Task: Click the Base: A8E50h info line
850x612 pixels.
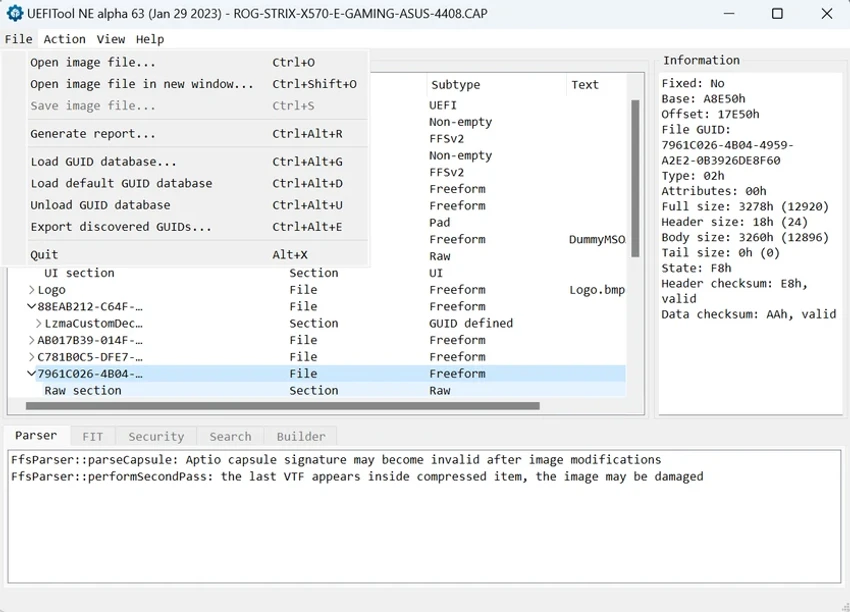Action: point(703,99)
